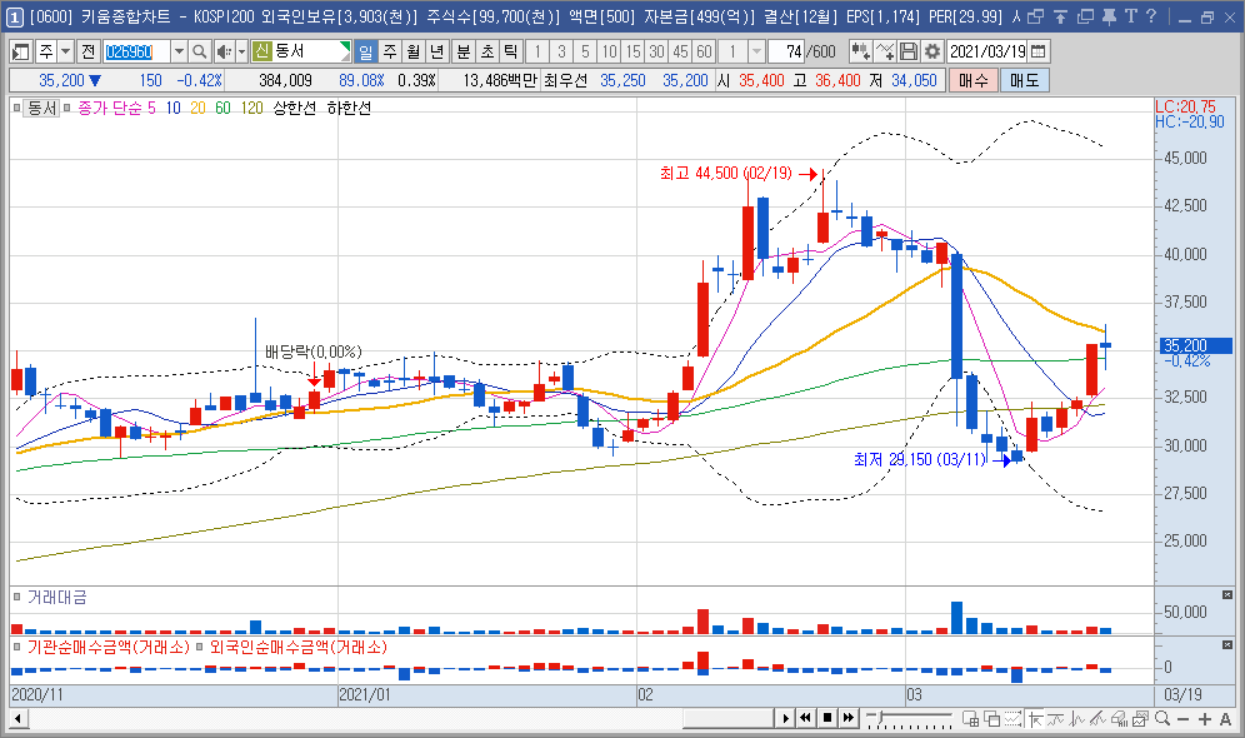
Task: Click the letter A auto-scale icon
Action: pos(1226,718)
